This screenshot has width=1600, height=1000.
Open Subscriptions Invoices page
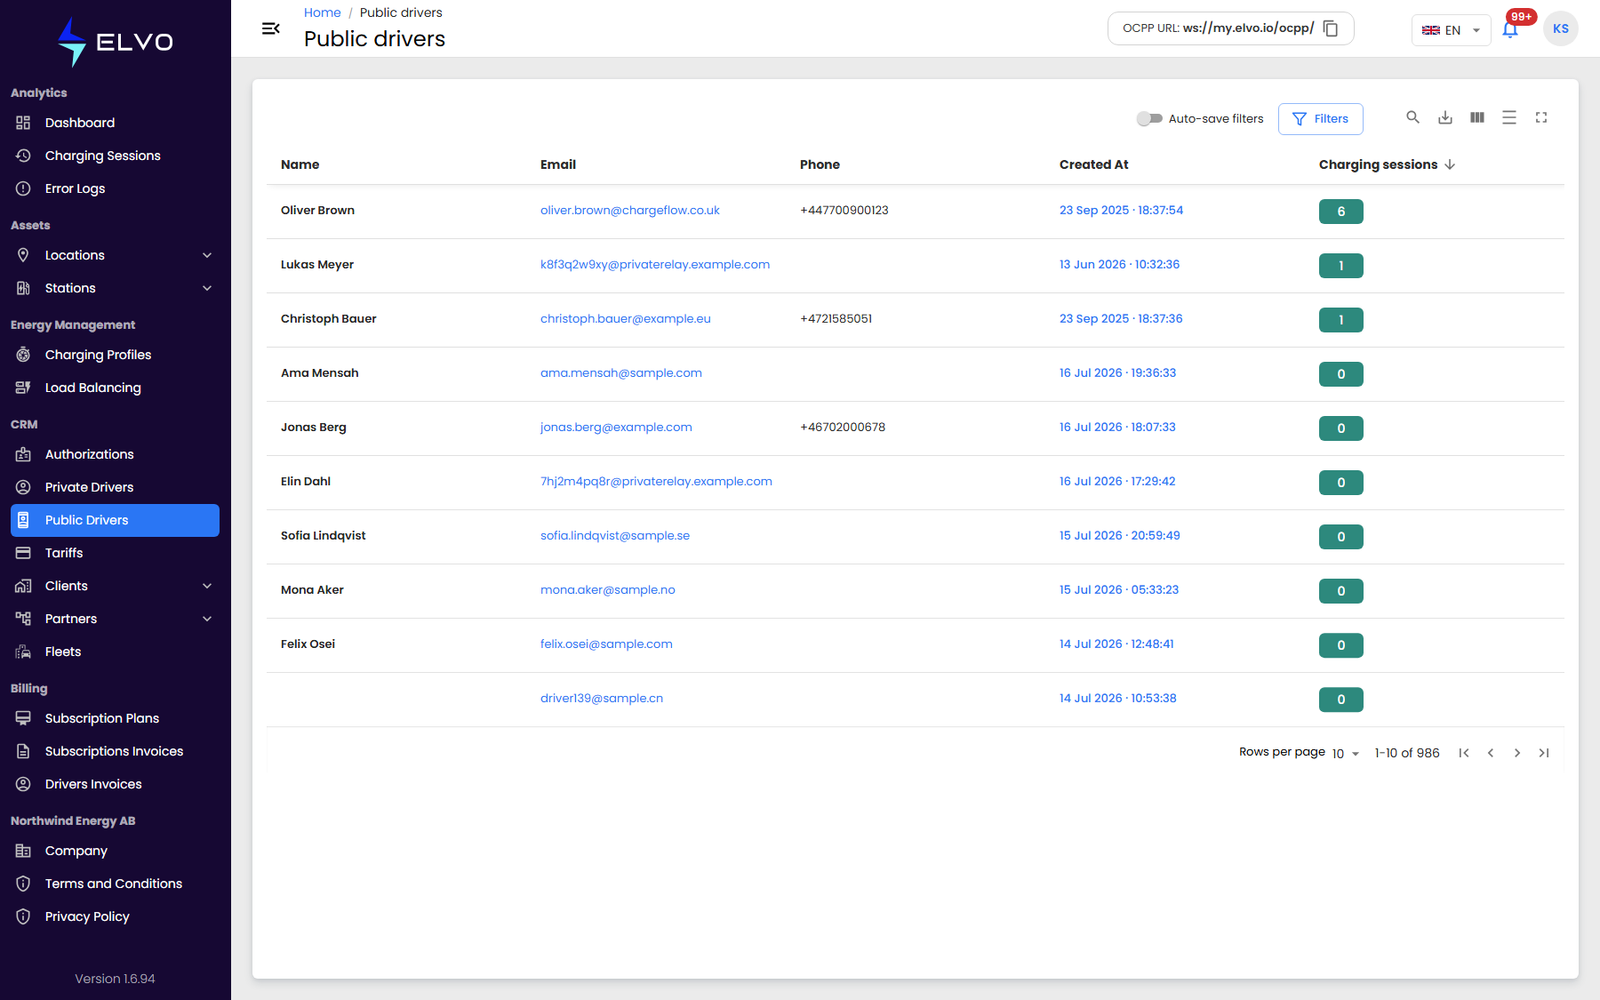click(115, 751)
